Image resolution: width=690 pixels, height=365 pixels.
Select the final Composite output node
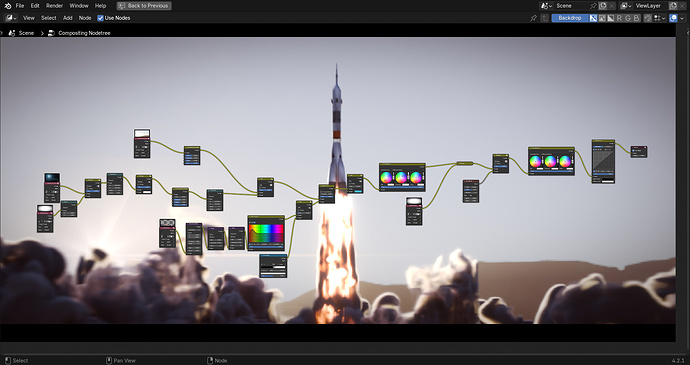[x=639, y=152]
